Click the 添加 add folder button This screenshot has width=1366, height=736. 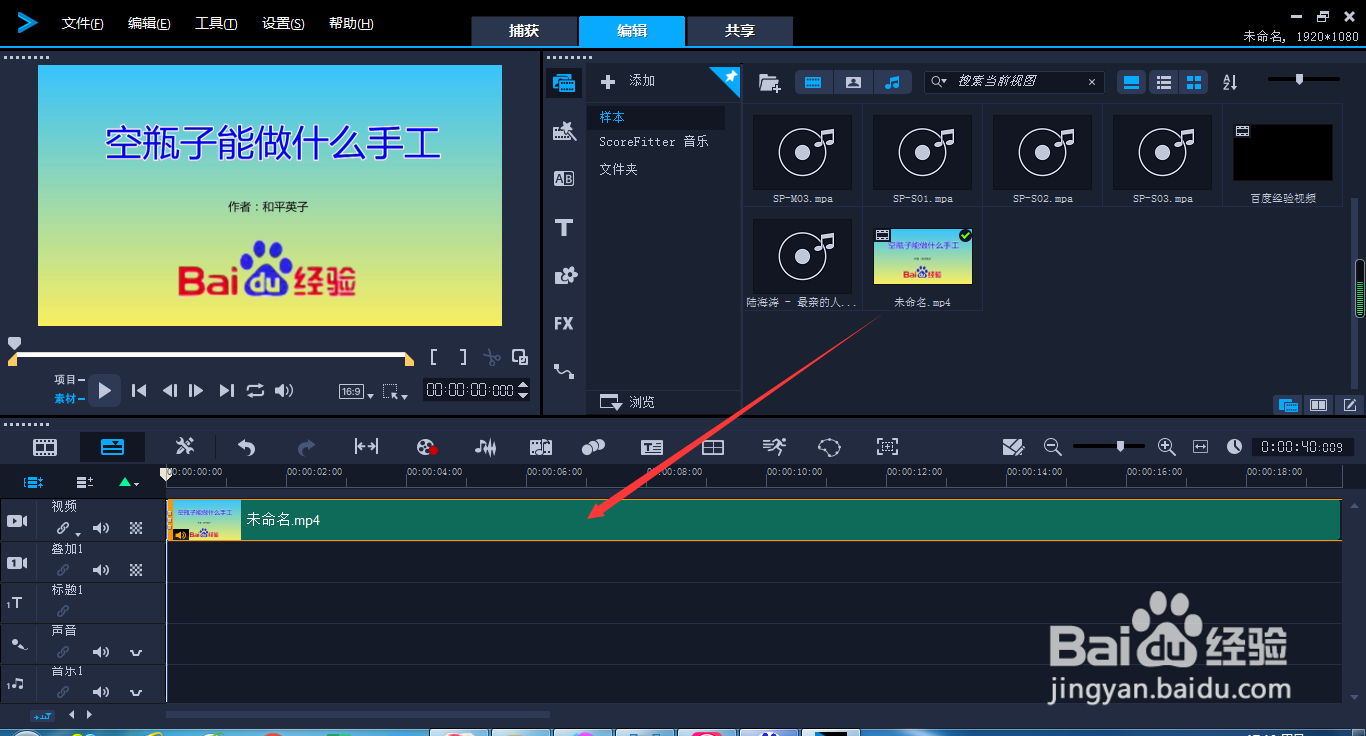click(x=628, y=81)
